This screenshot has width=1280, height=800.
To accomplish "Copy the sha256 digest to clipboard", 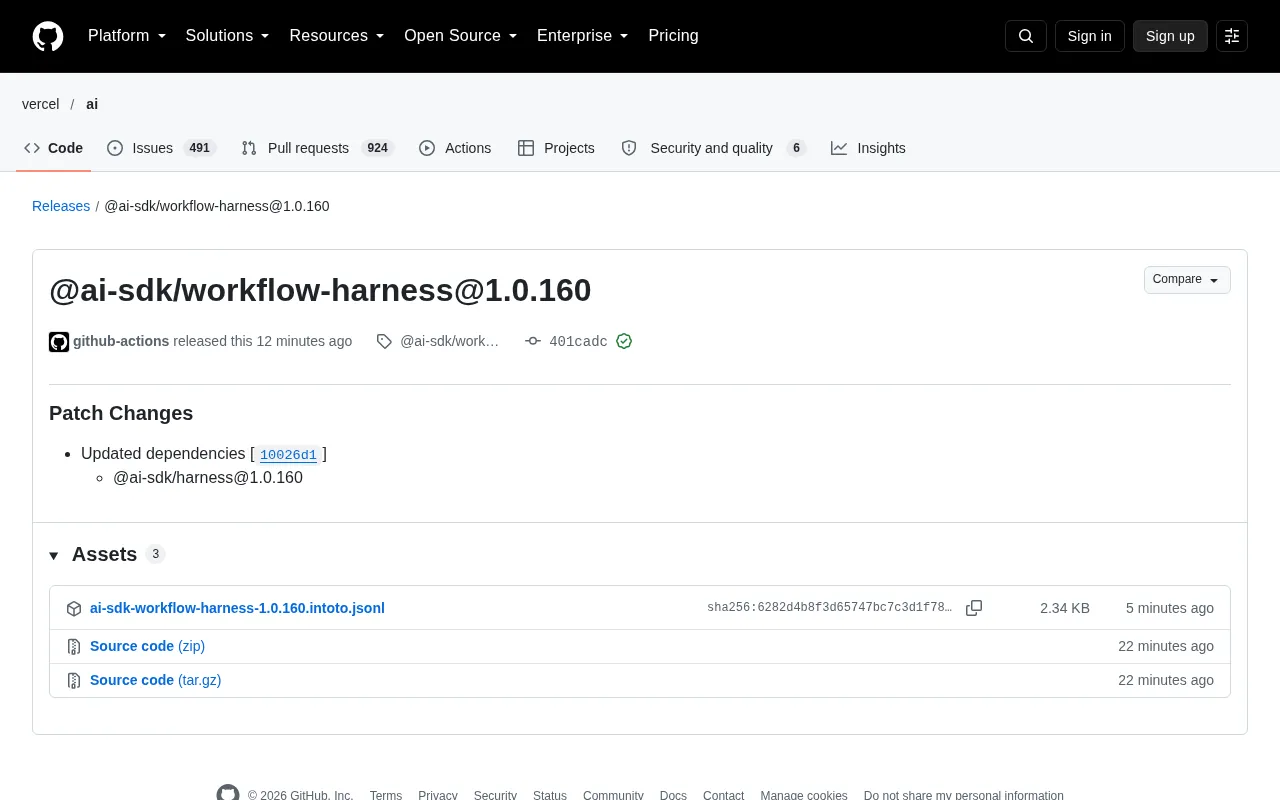I will point(974,608).
